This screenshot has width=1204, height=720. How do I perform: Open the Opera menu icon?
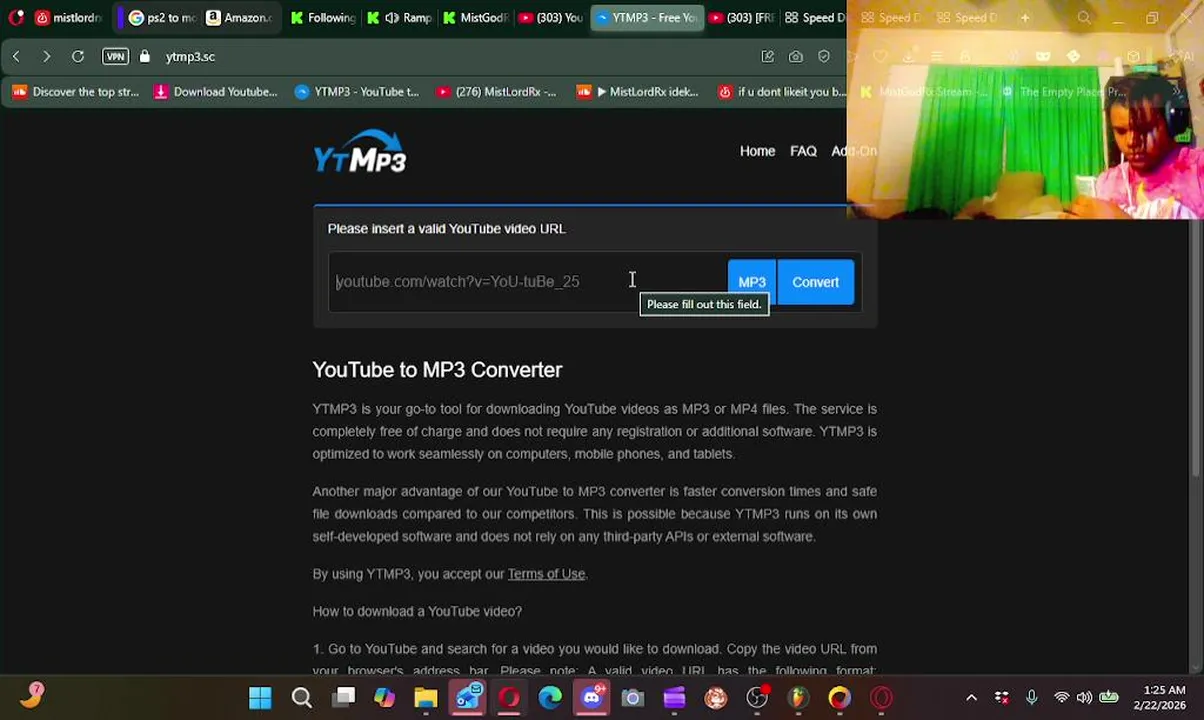(x=15, y=17)
